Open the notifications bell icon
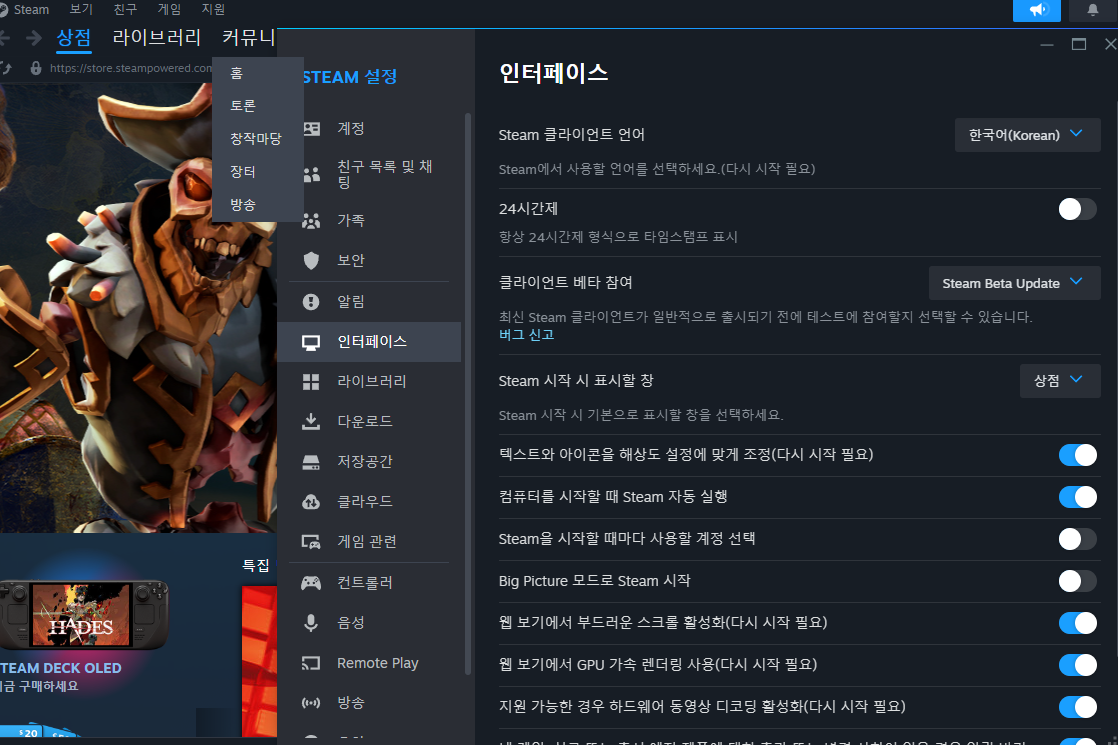The height and width of the screenshot is (745, 1118). tap(1092, 10)
